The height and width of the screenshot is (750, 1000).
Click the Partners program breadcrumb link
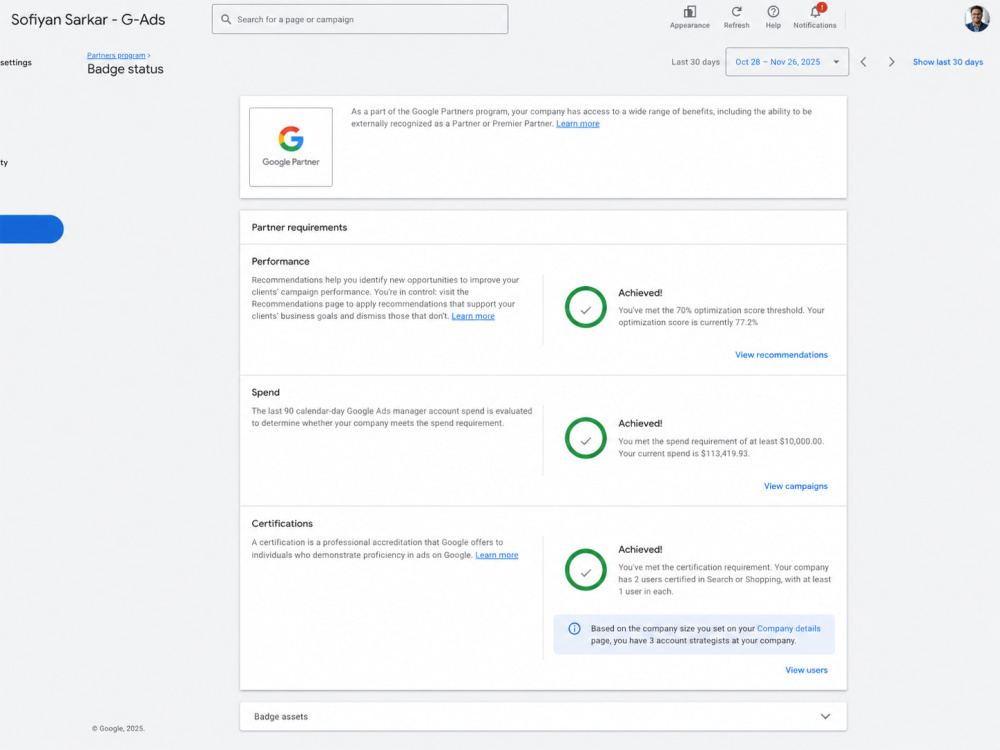click(116, 55)
